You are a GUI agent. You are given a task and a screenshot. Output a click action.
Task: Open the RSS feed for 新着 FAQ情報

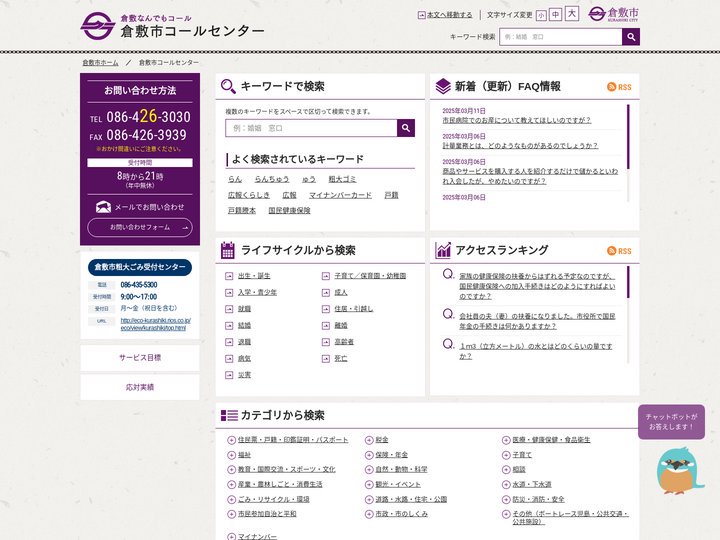(x=619, y=87)
